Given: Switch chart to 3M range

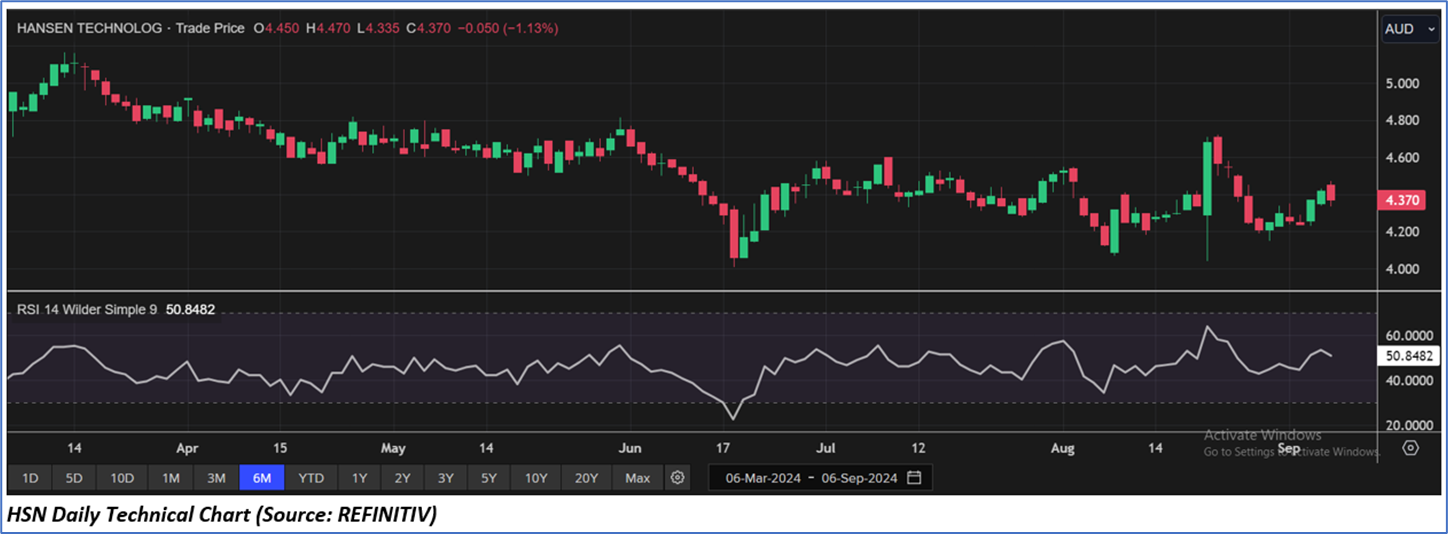Looking at the screenshot, I should pos(216,478).
